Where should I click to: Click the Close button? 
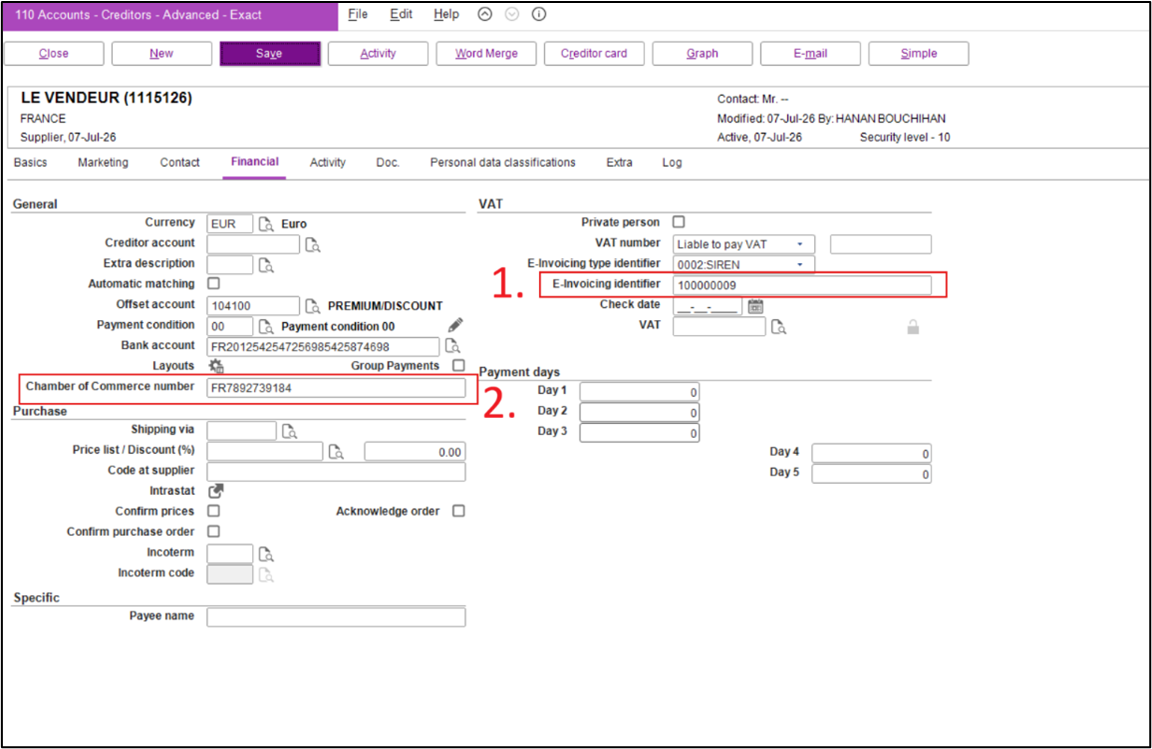coord(54,54)
